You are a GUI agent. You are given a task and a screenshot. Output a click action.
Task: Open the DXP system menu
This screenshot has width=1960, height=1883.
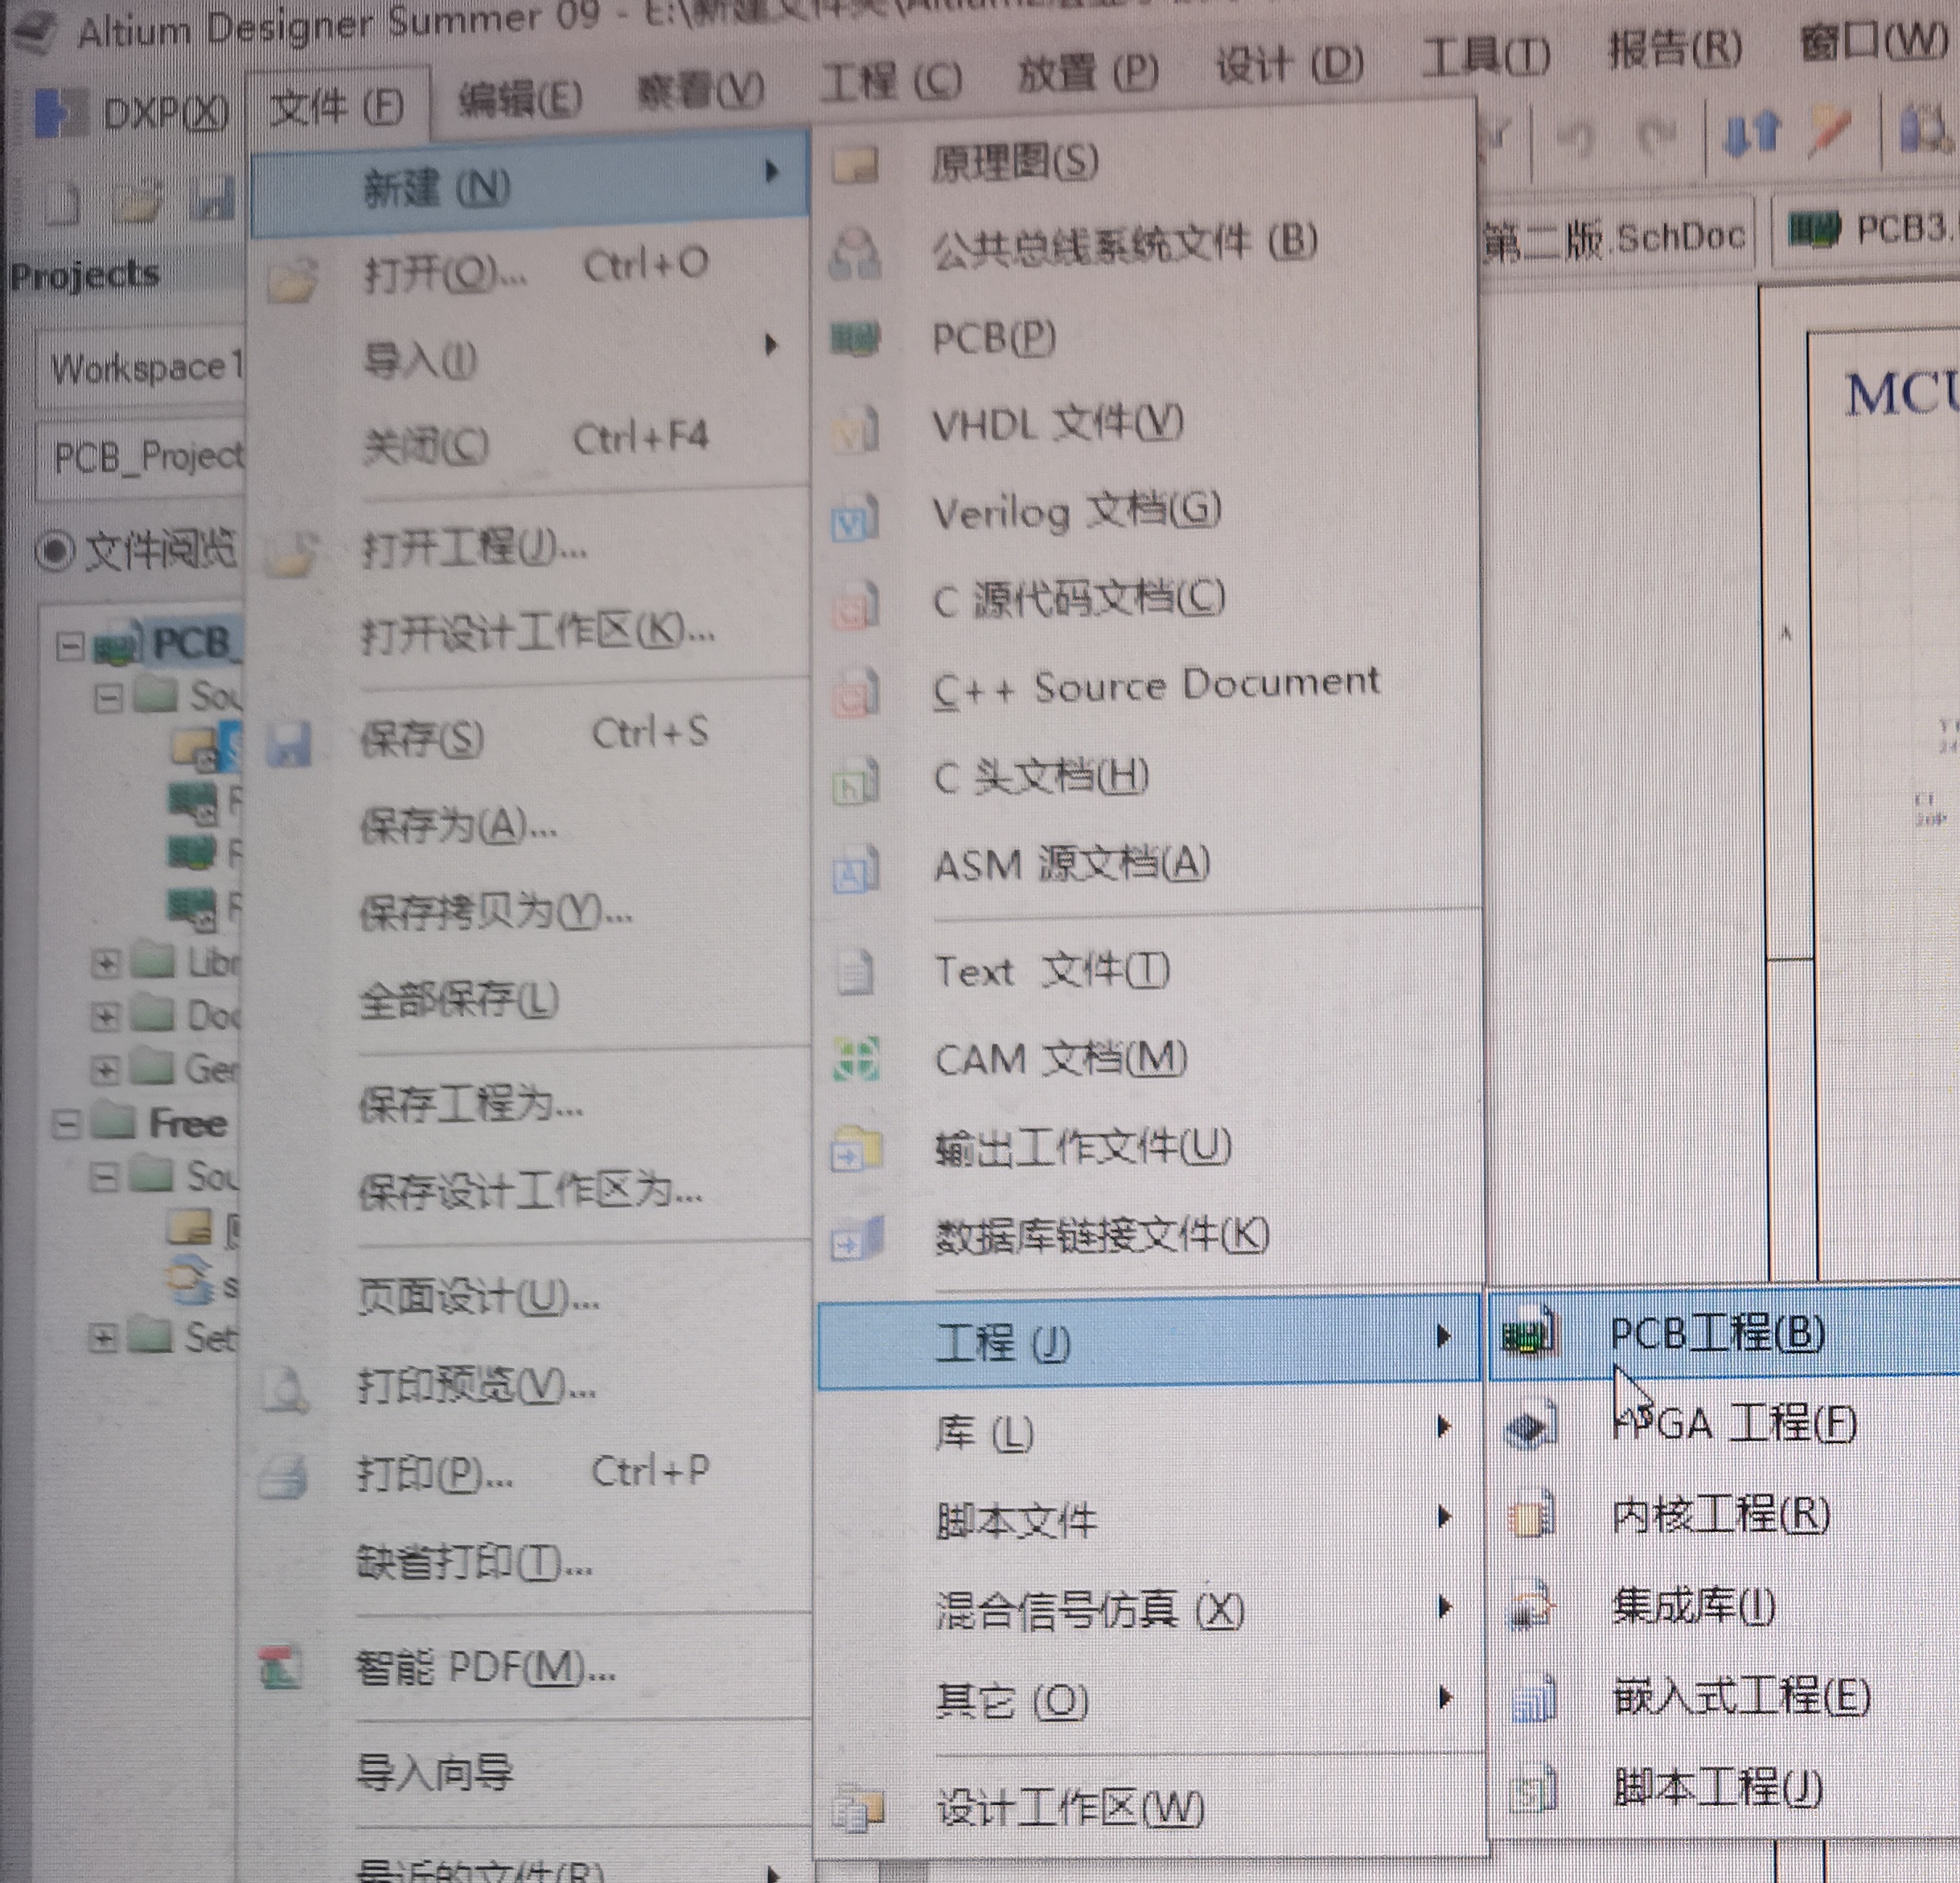132,112
